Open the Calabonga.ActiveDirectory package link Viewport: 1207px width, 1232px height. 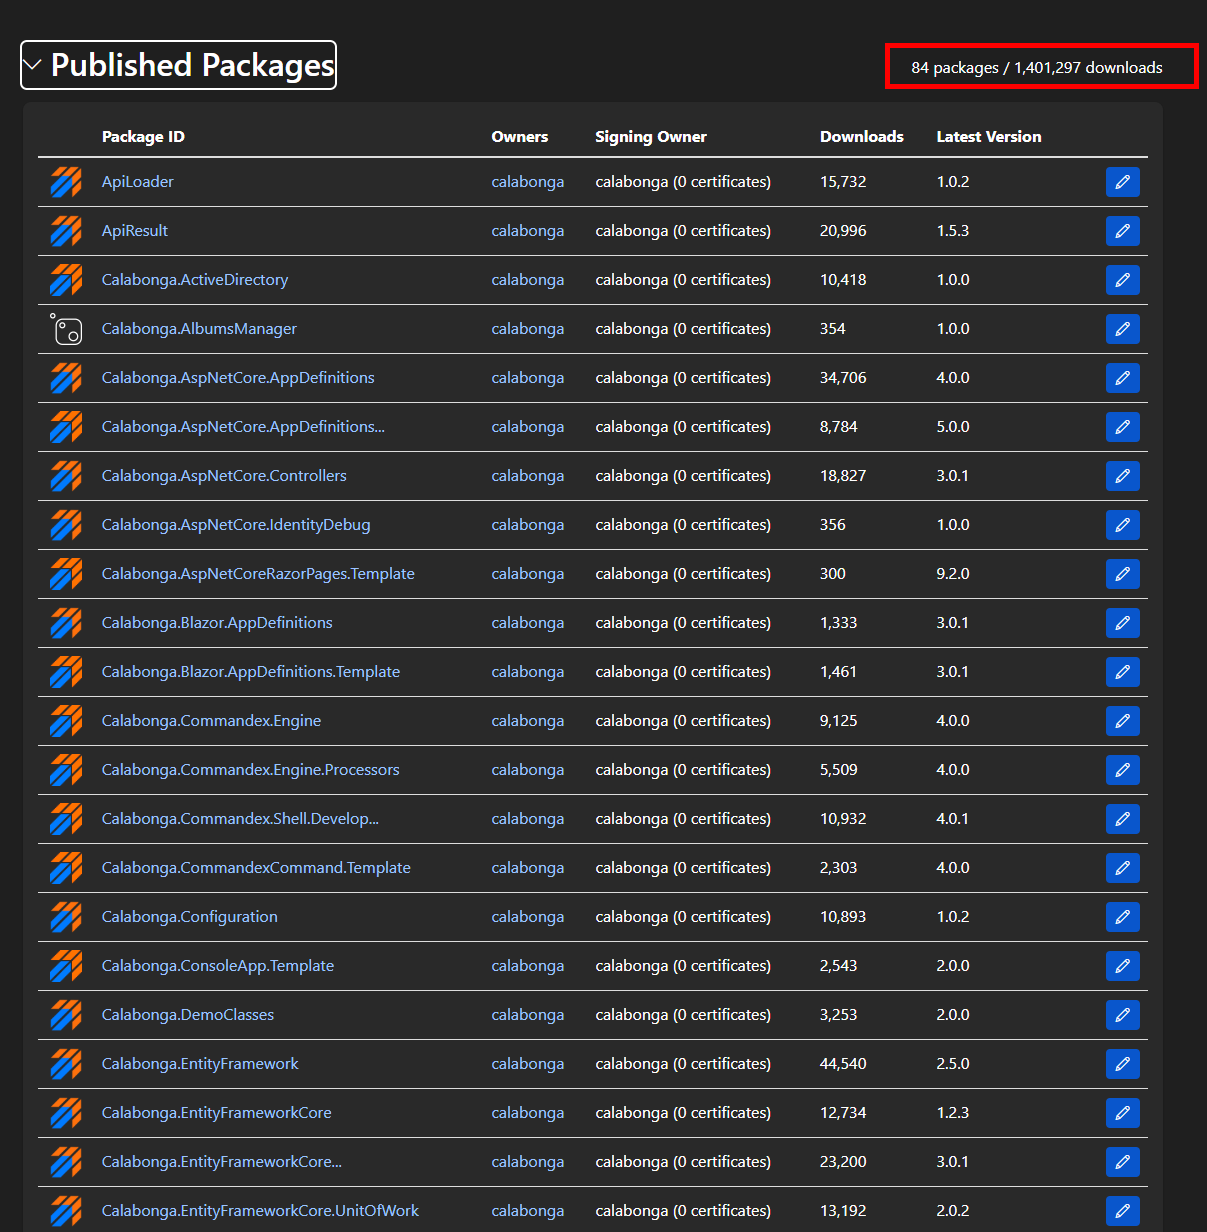click(194, 280)
